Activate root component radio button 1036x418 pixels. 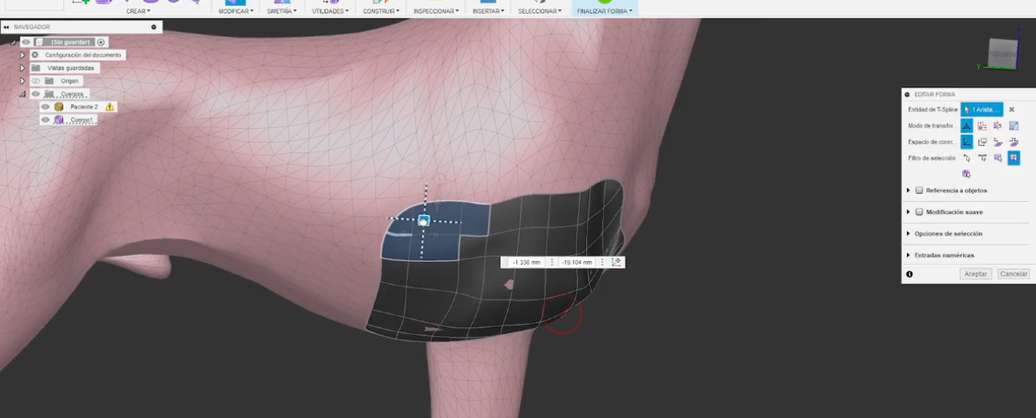(100, 42)
